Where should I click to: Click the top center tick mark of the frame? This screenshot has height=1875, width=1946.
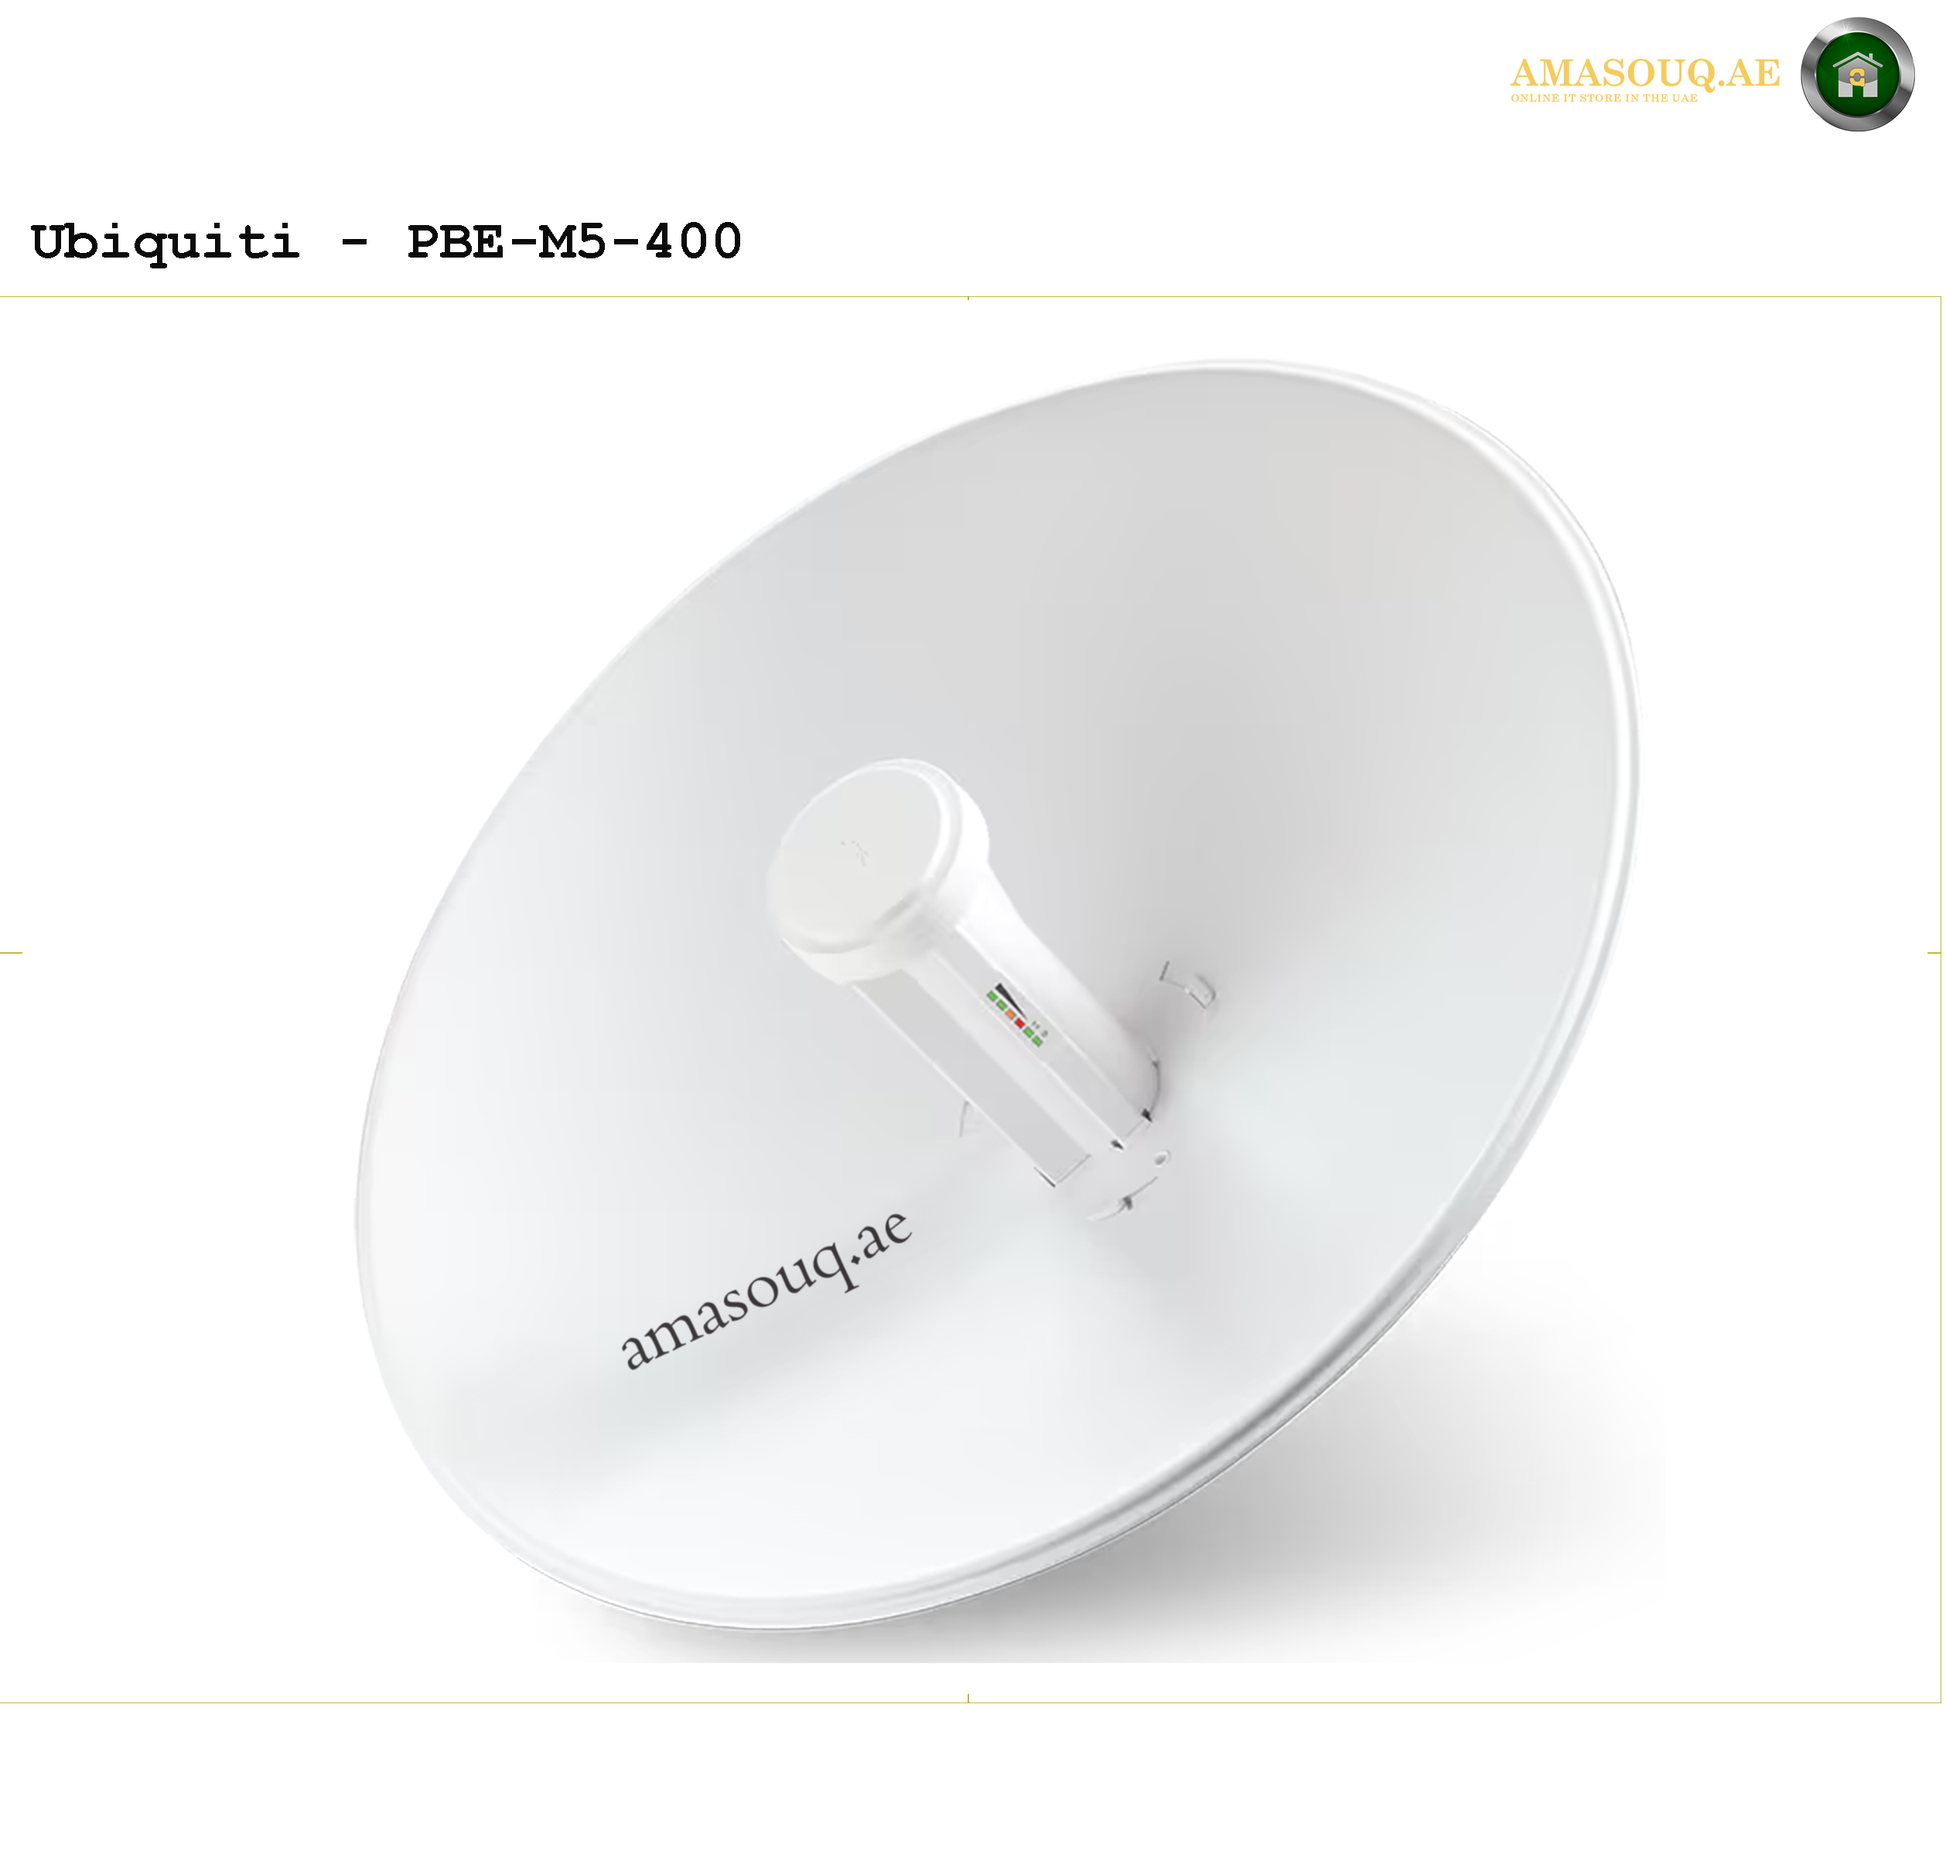point(968,298)
